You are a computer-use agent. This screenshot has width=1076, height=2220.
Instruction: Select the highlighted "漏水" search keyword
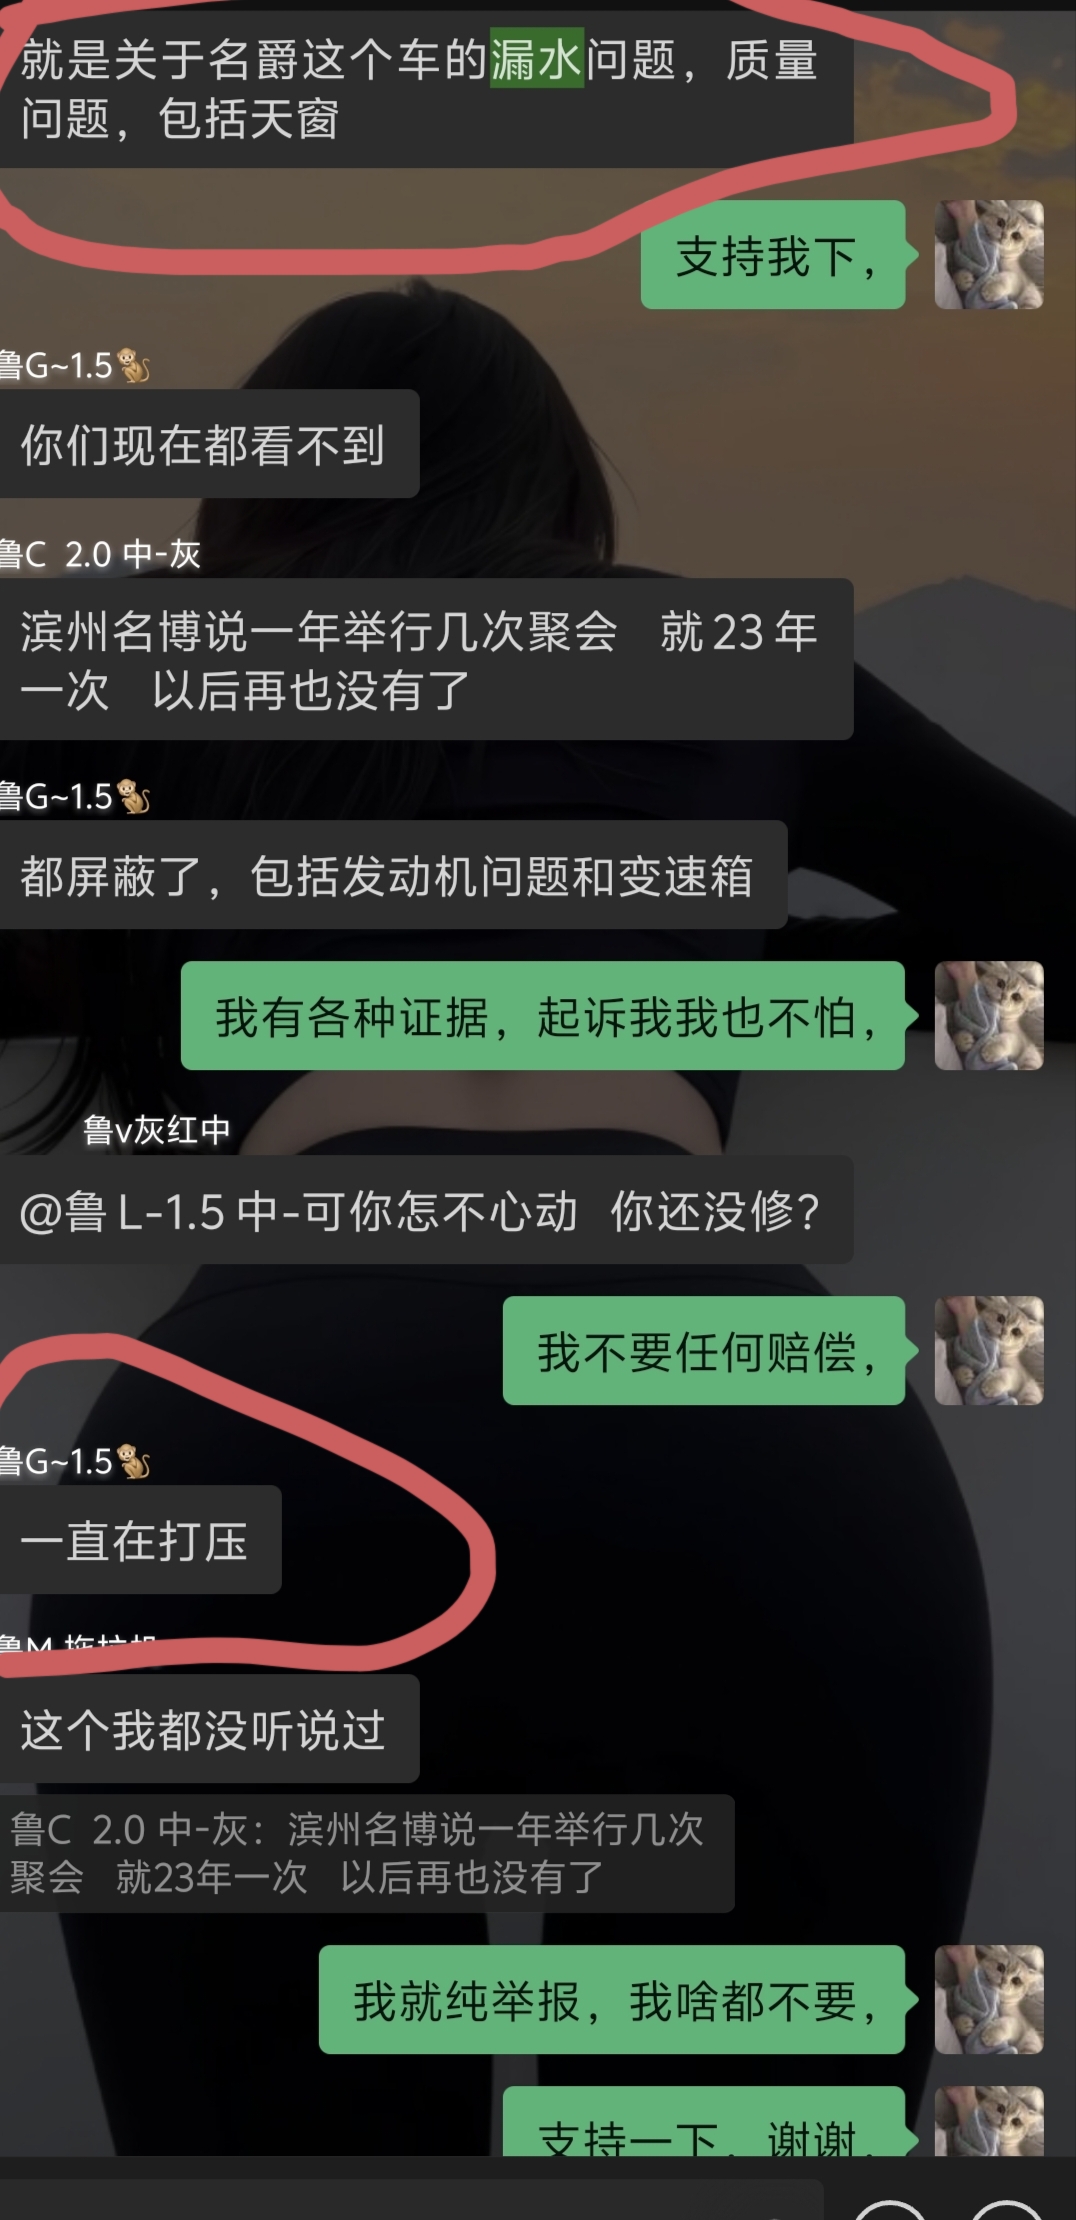pos(536,59)
